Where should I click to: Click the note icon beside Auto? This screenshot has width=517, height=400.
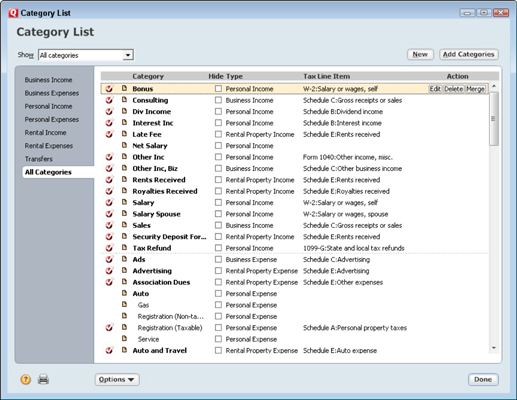coord(124,293)
